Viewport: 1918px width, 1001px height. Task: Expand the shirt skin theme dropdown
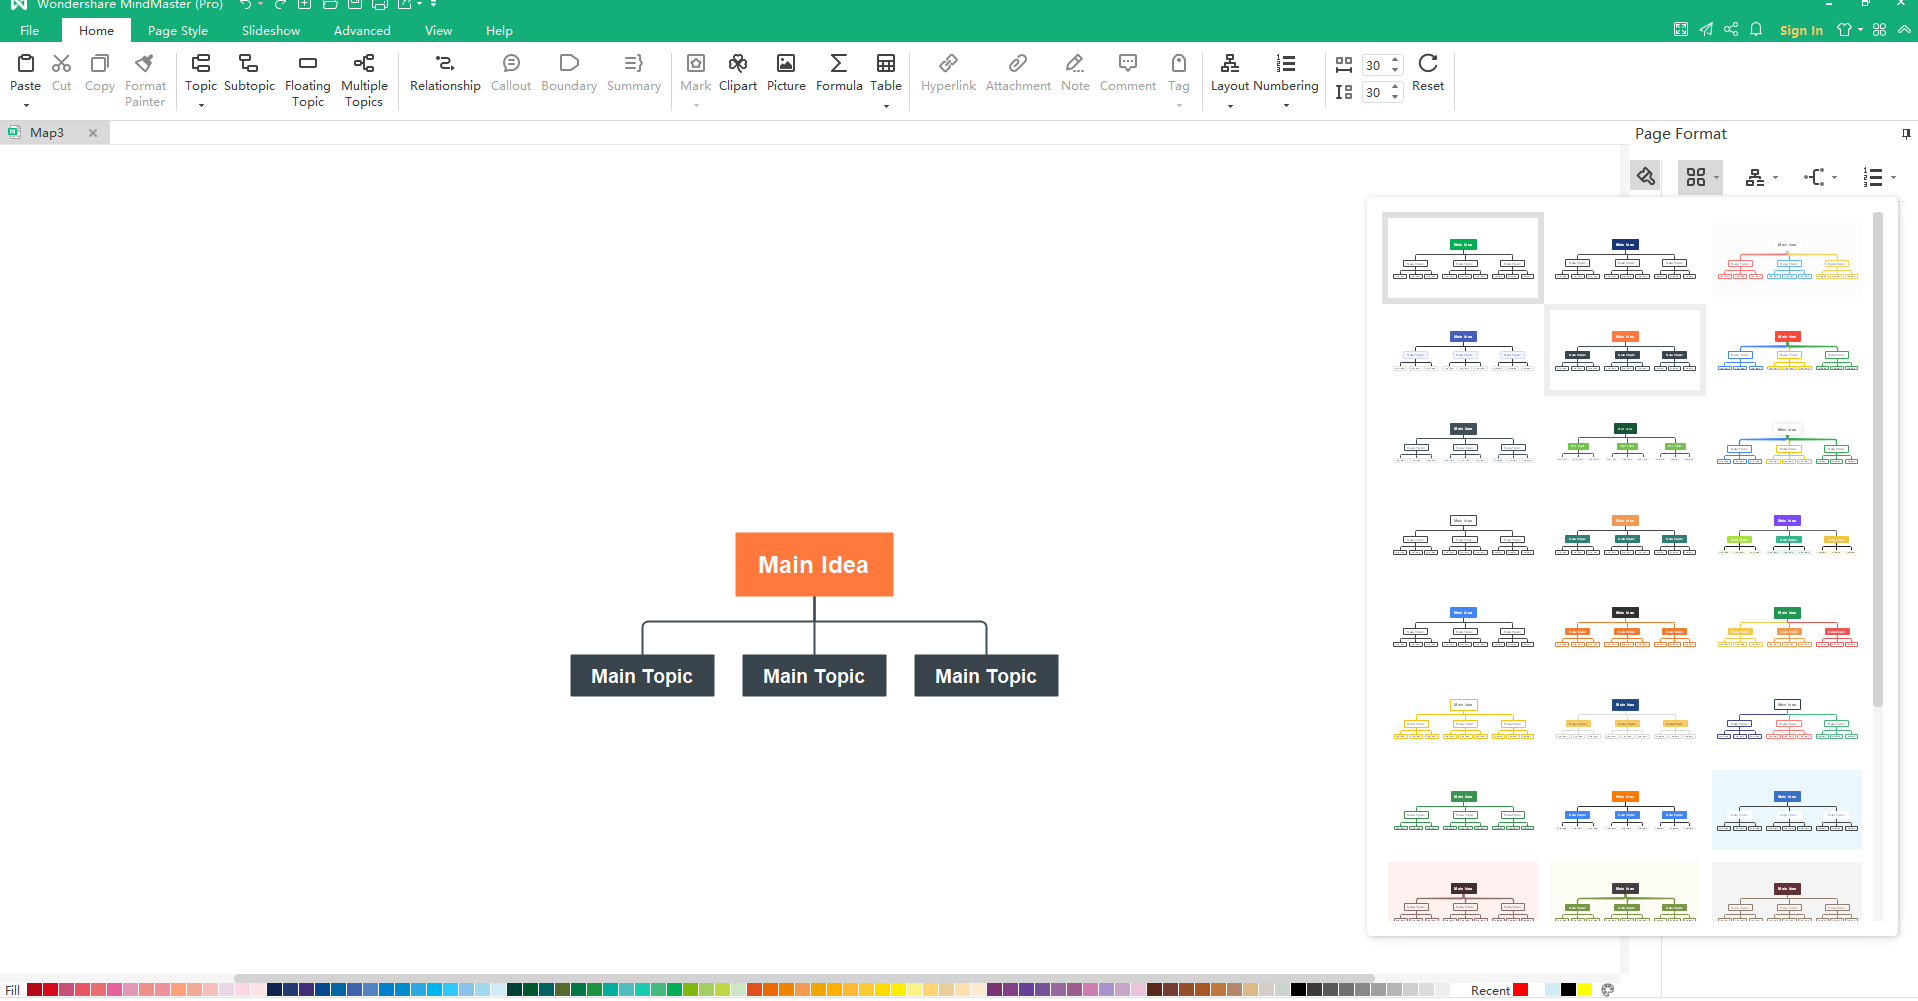[1860, 30]
